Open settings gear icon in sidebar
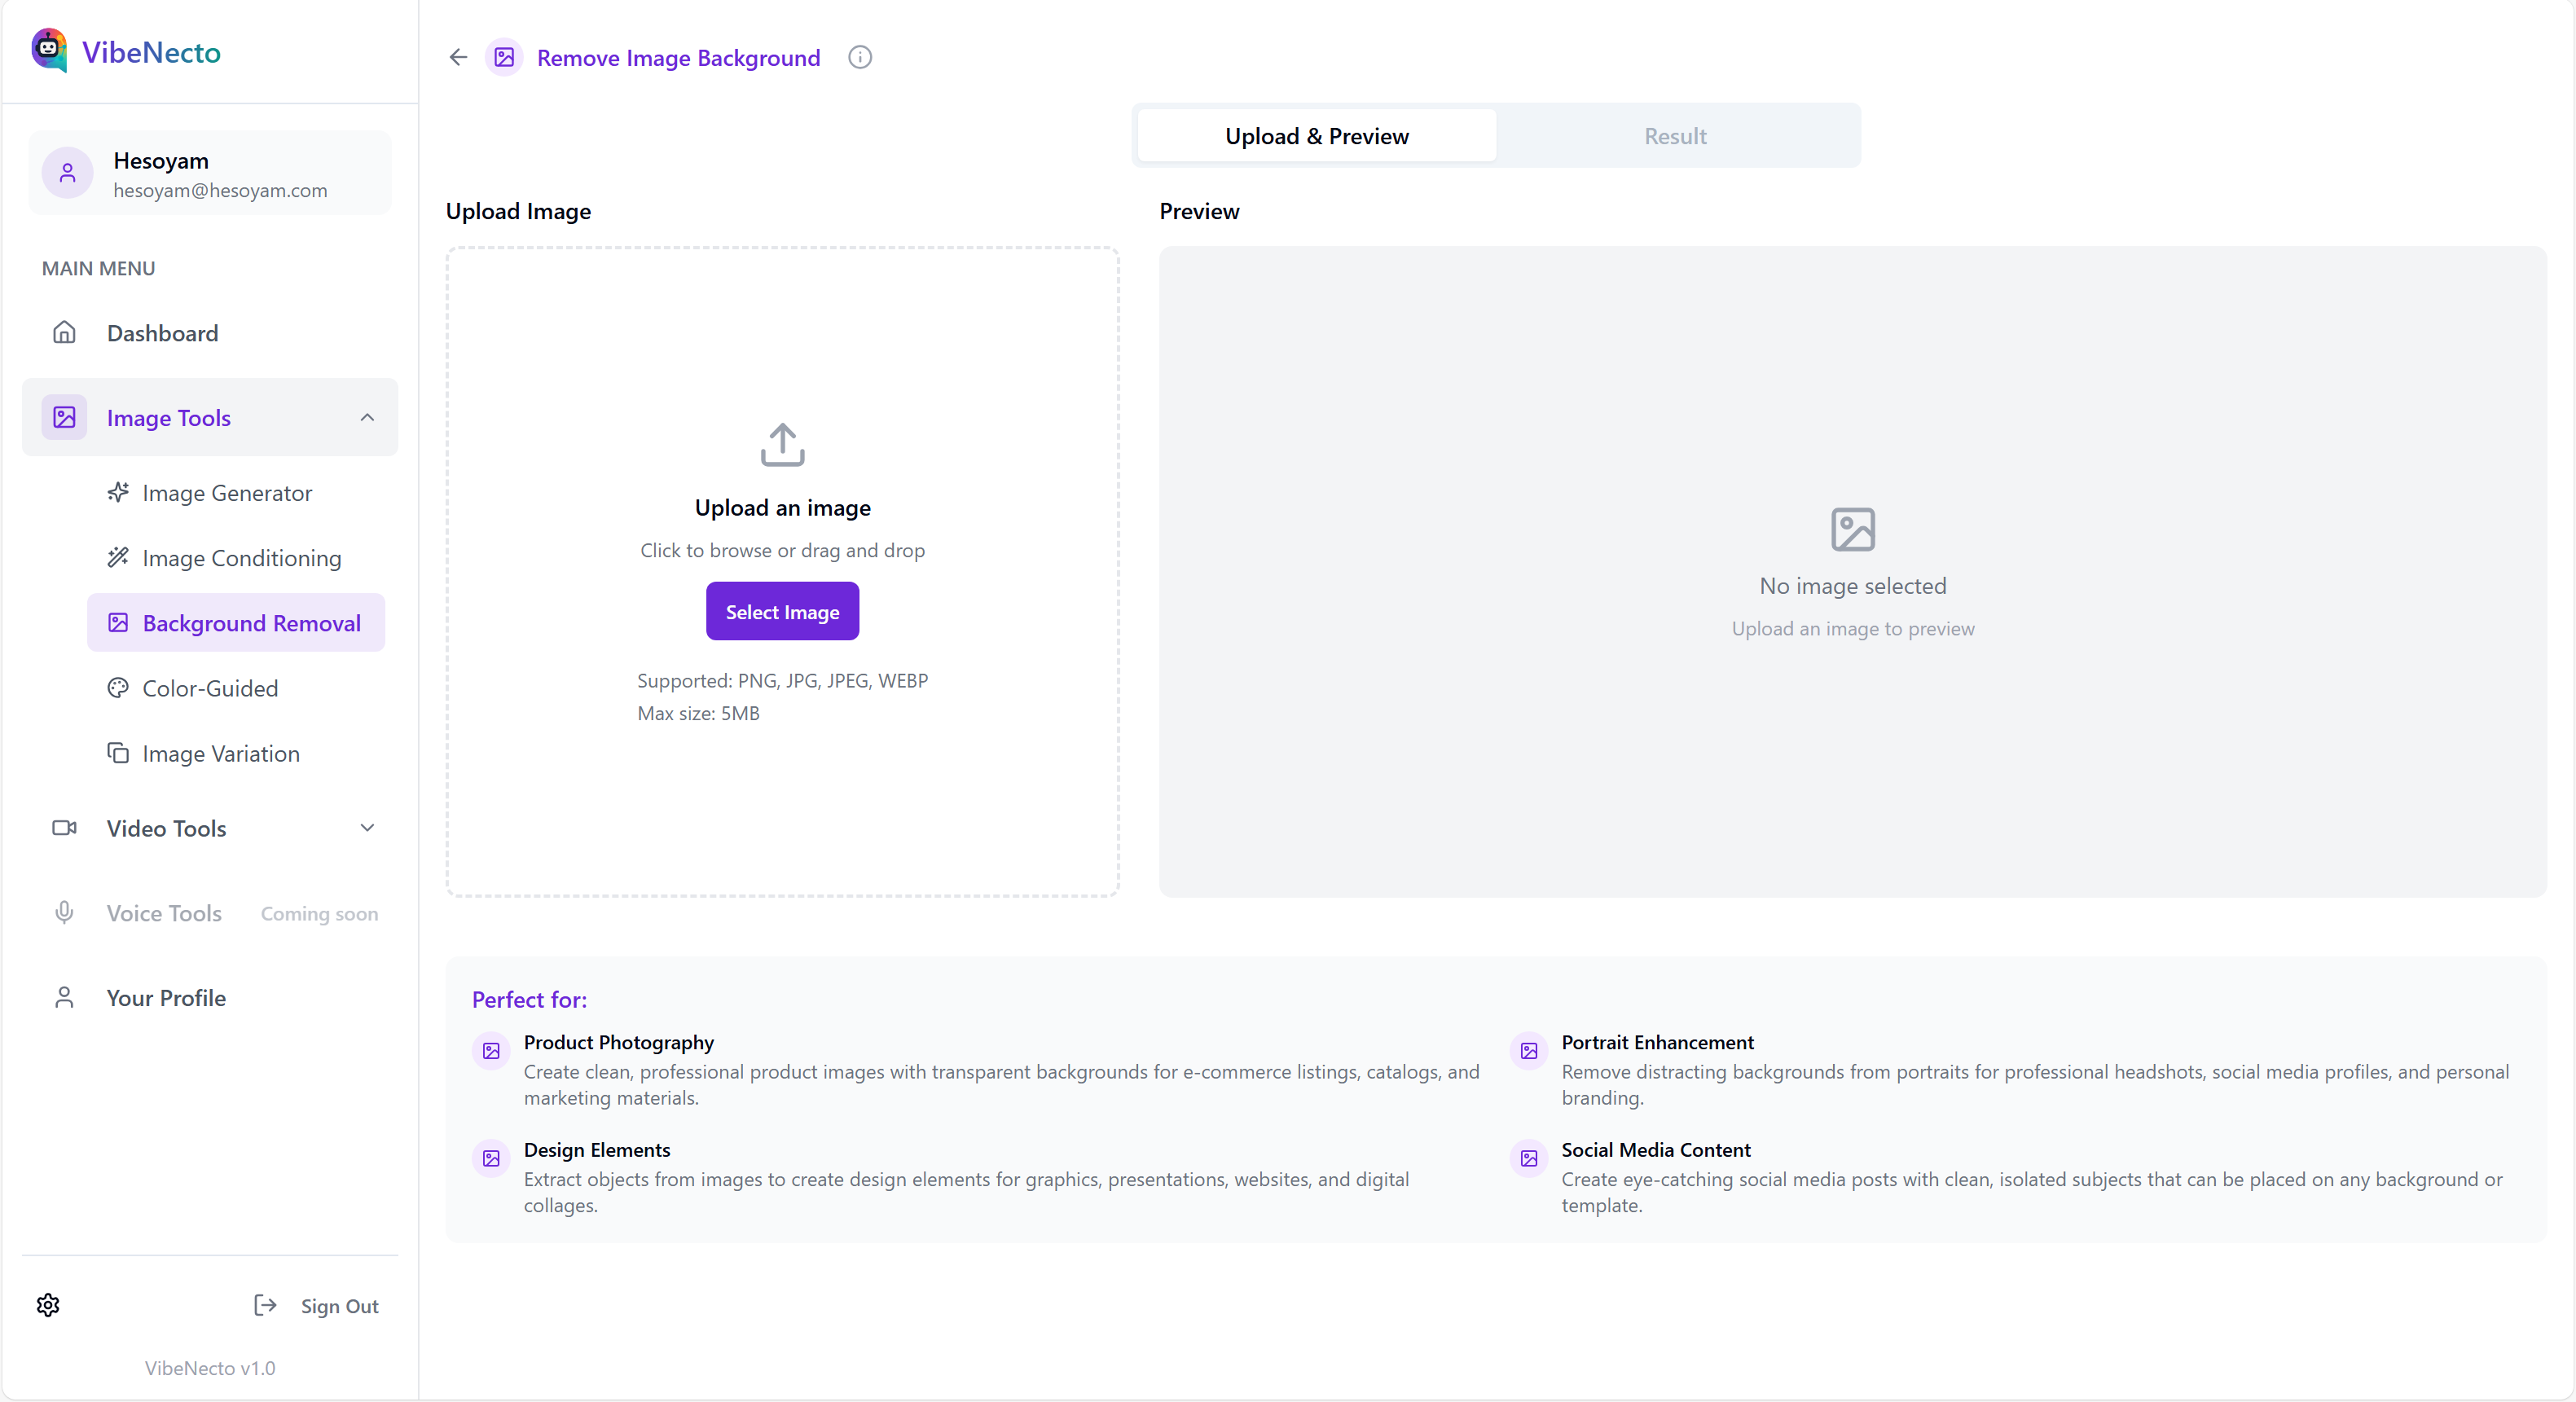Image resolution: width=2576 pixels, height=1402 pixels. pyautogui.click(x=48, y=1305)
